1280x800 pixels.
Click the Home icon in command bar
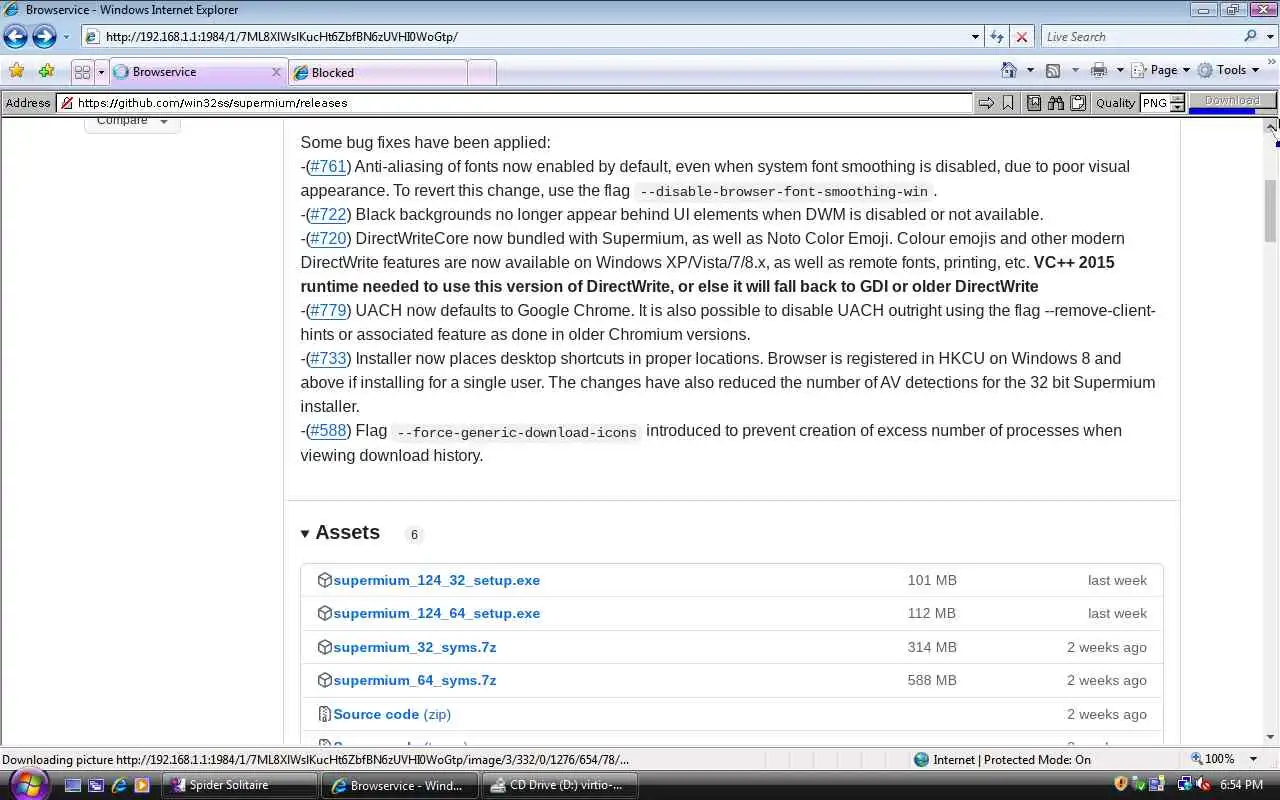(1009, 70)
